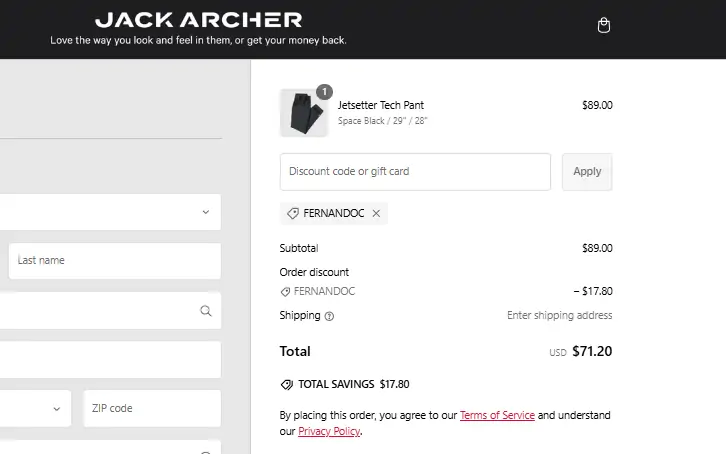The image size is (726, 454).
Task: Select the Jetsetter Tech Pant product name
Action: (381, 105)
